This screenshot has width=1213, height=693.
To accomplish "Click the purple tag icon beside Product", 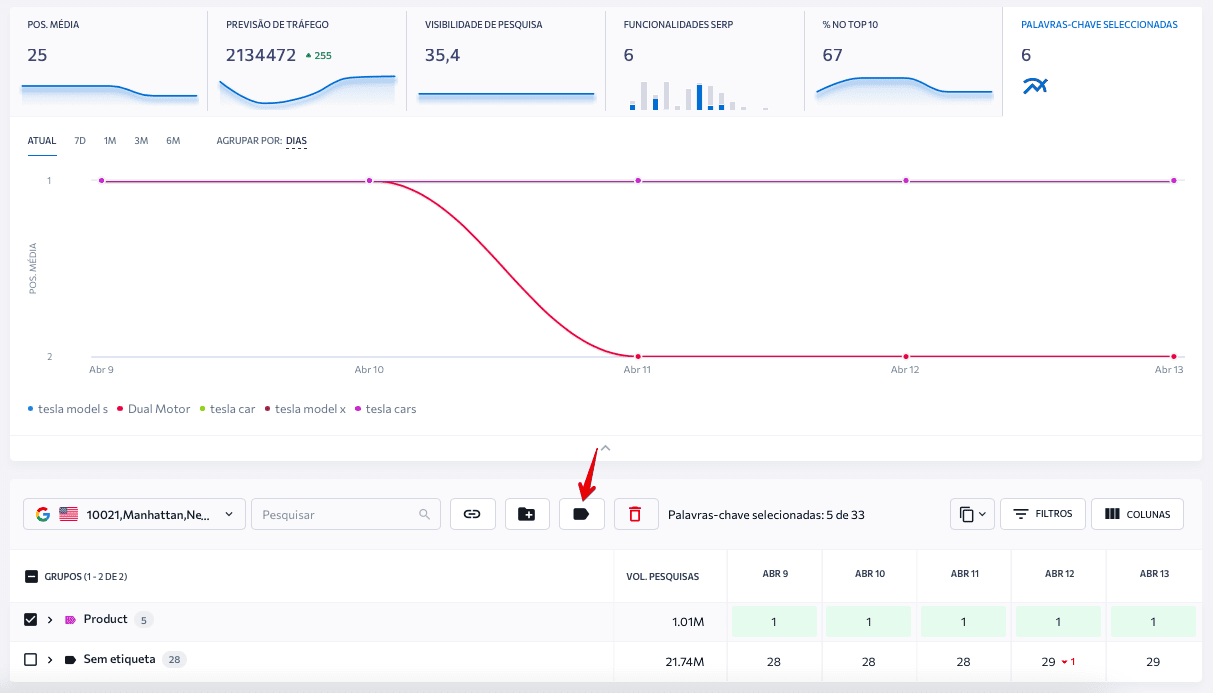I will (x=70, y=620).
